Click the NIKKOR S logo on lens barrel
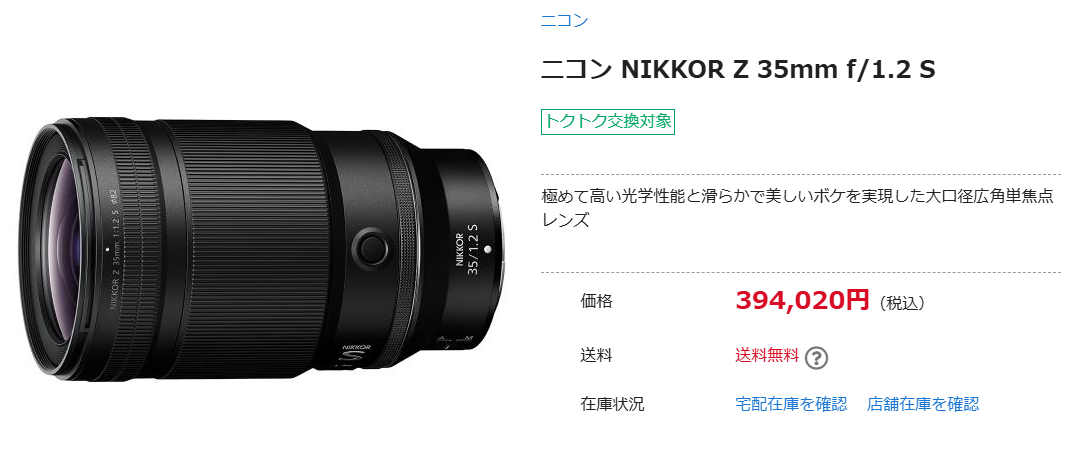Viewport: 1067px width, 452px height. 357,351
